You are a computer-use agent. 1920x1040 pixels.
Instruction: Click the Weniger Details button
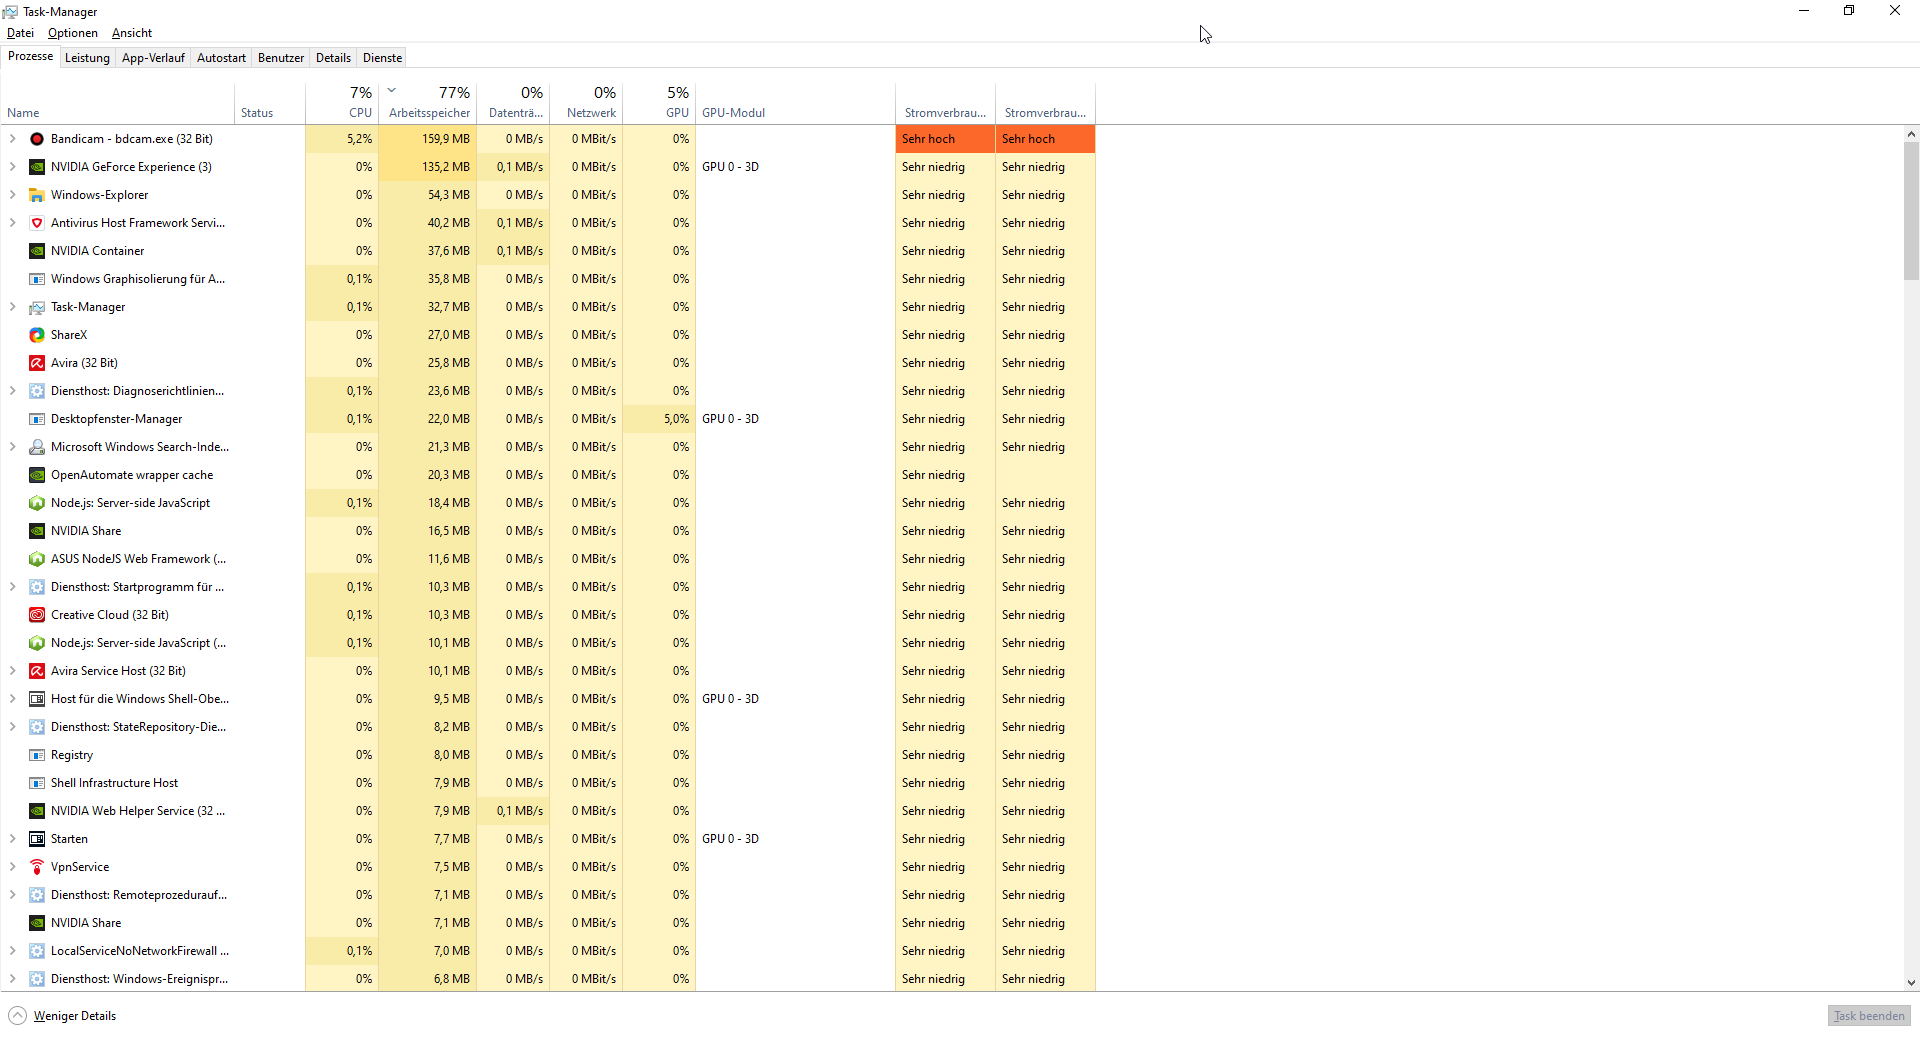point(62,1016)
